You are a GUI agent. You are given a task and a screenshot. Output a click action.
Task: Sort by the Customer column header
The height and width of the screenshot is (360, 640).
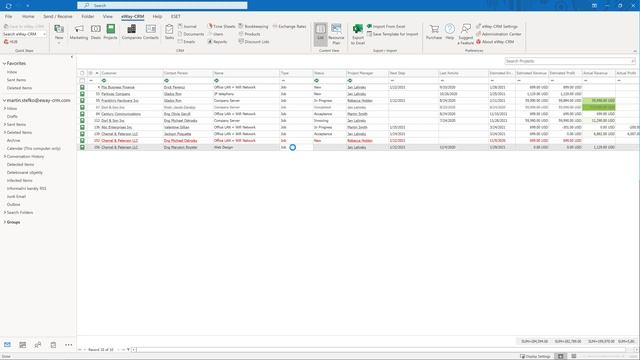(131, 73)
